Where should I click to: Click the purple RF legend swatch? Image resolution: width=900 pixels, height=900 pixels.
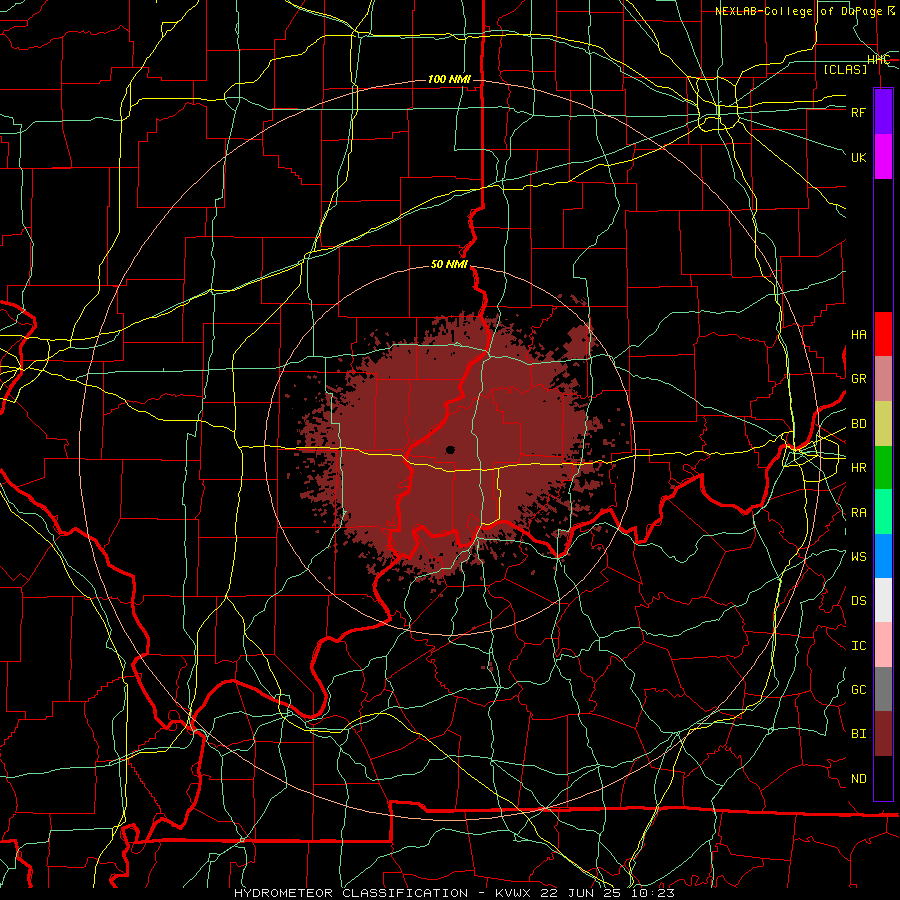pyautogui.click(x=883, y=112)
